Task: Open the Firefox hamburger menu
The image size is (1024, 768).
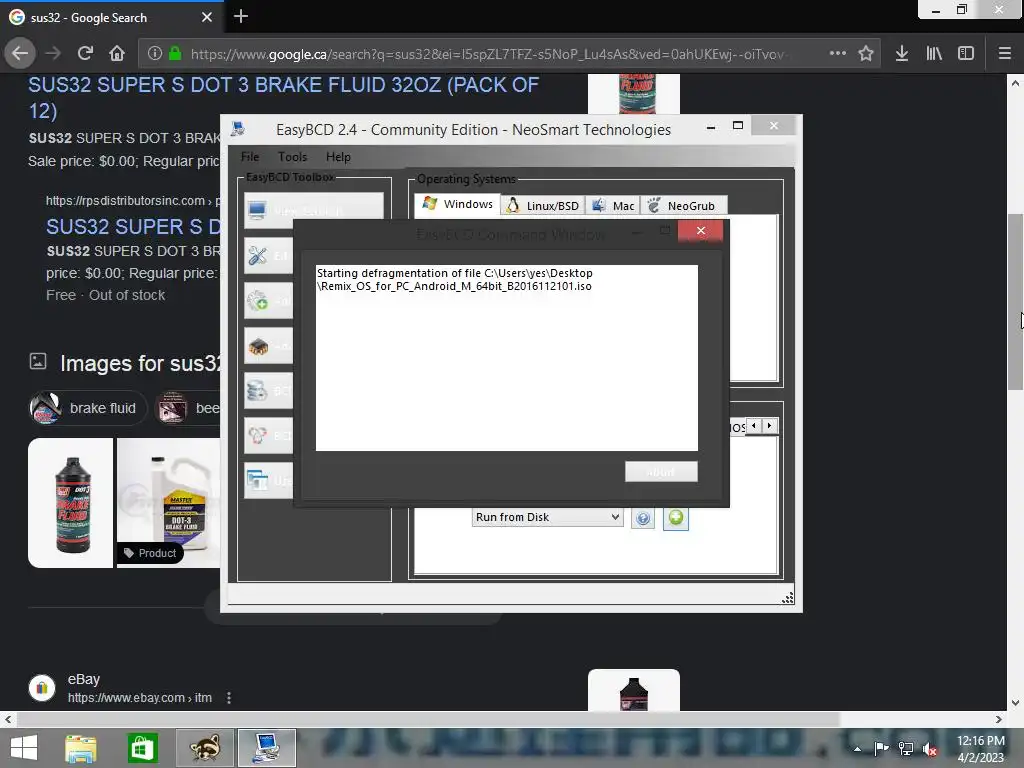Action: 1005,54
